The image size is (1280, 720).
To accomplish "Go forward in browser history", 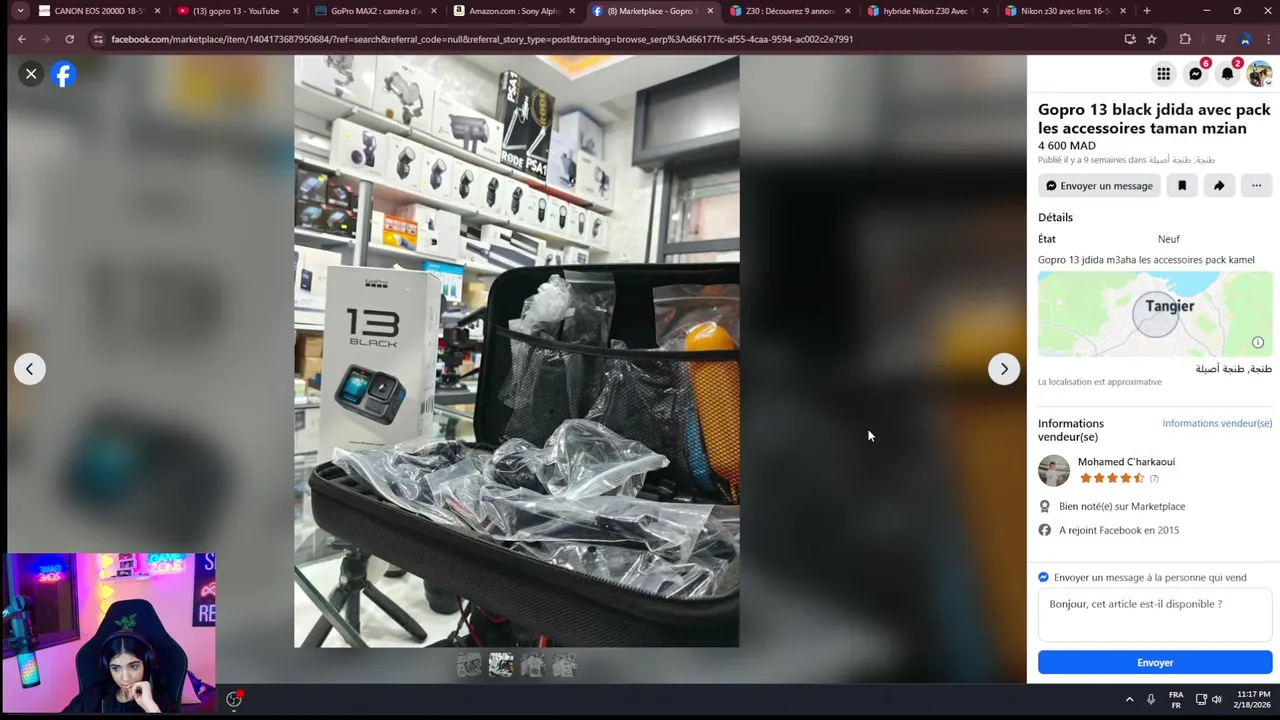I will point(45,39).
